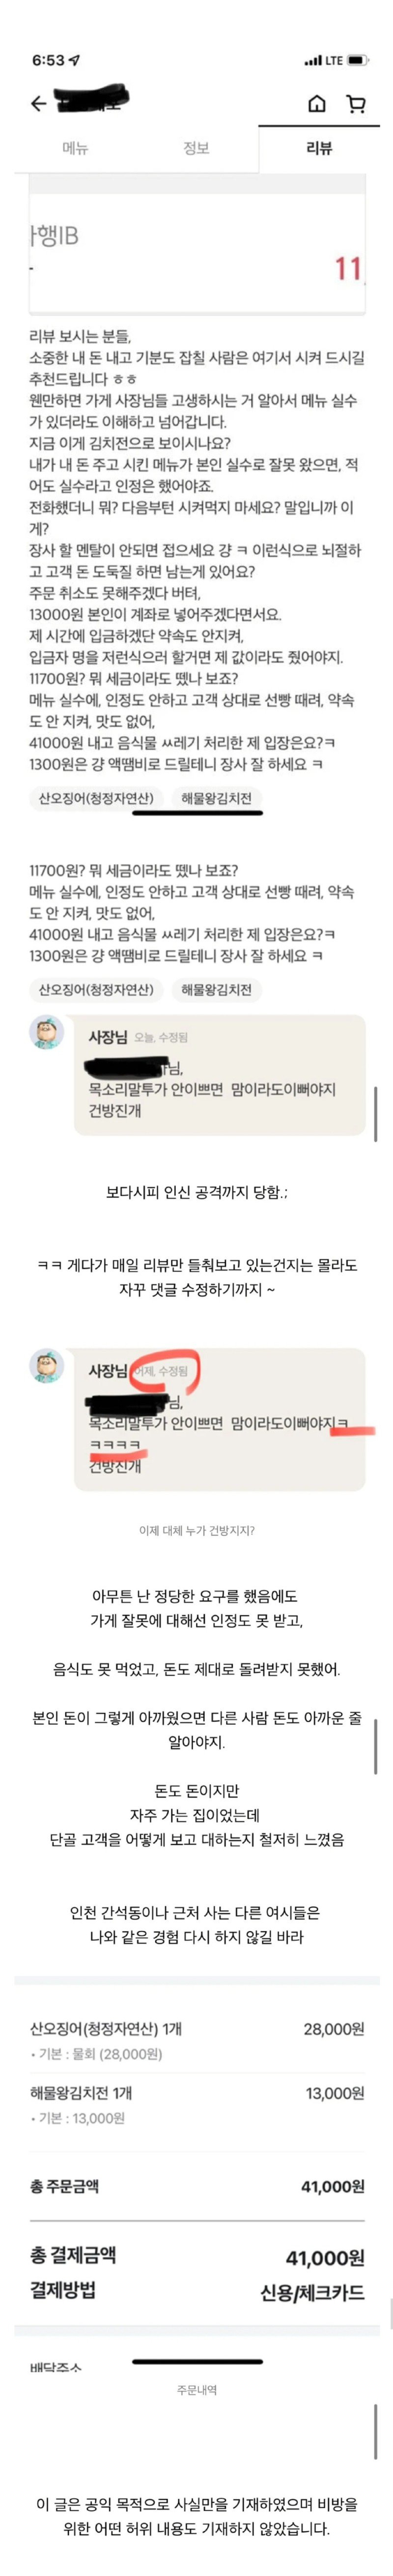Select the 리뷰 tab
This screenshot has height=2576, width=393.
(319, 148)
